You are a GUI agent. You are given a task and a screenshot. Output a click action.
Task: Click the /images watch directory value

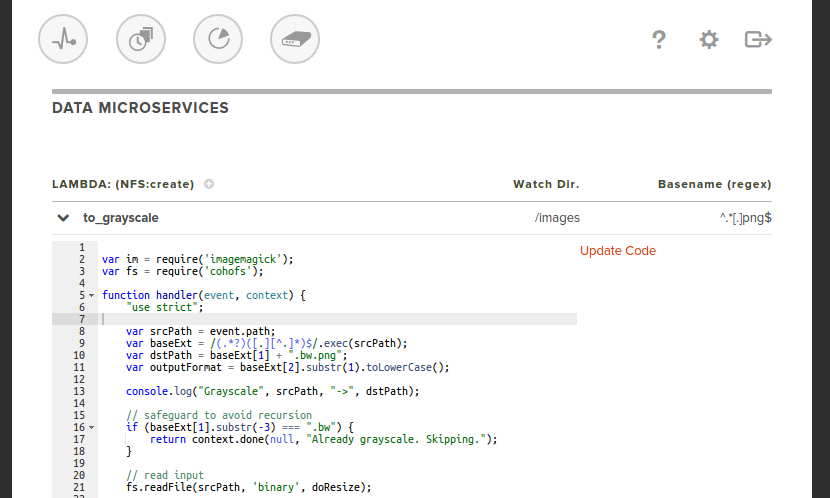pyautogui.click(x=557, y=218)
